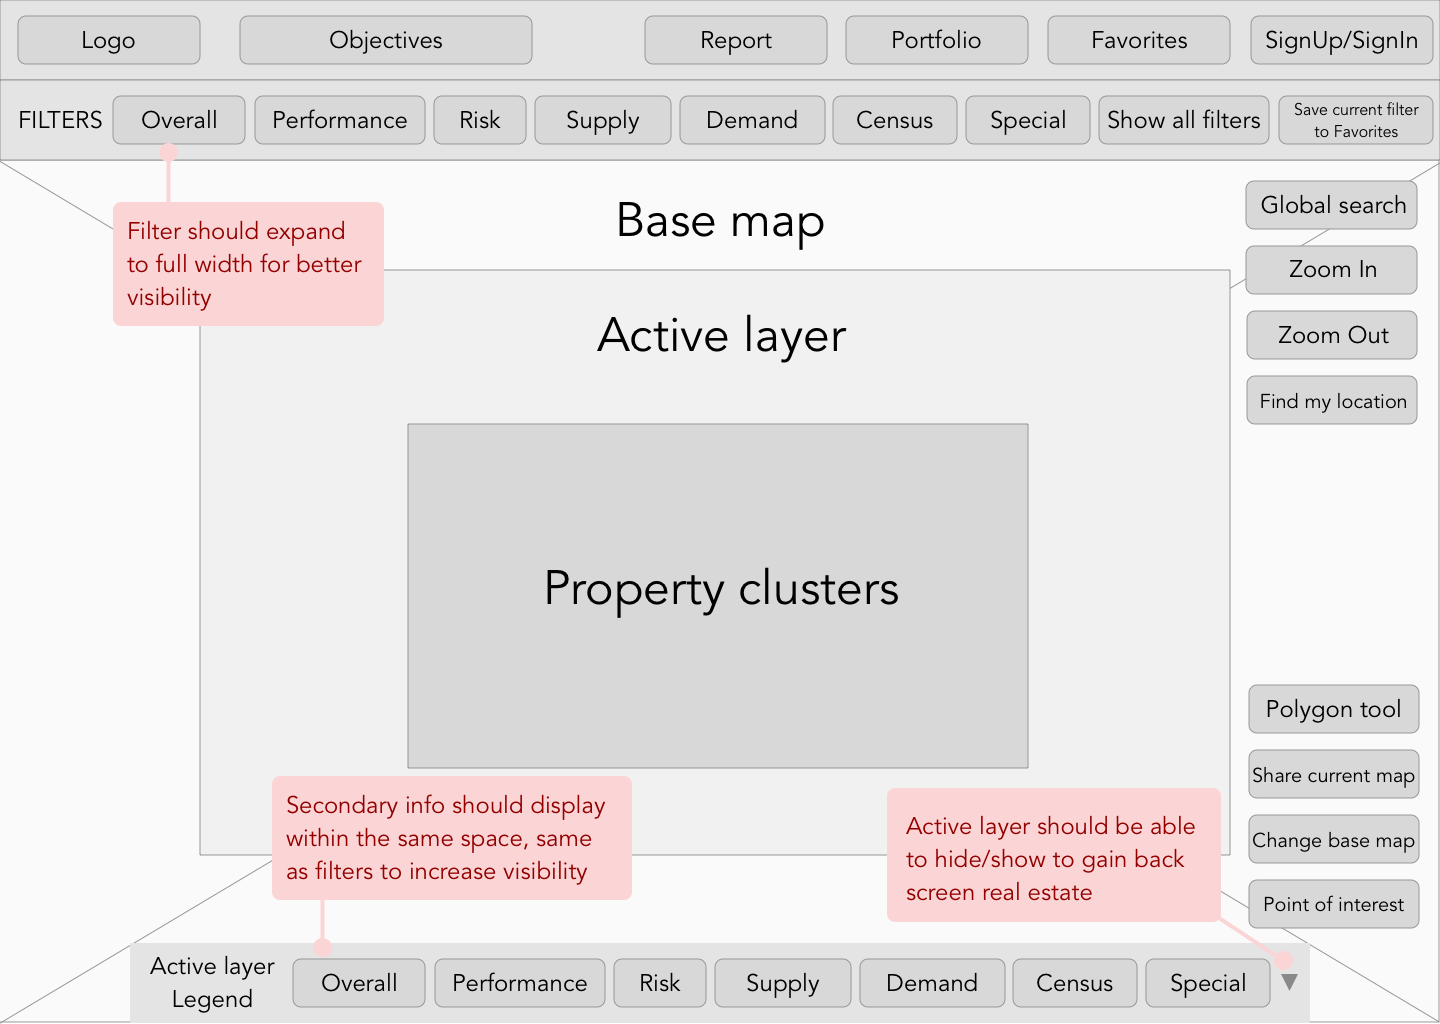Click SignUp/SignIn button

(1342, 40)
